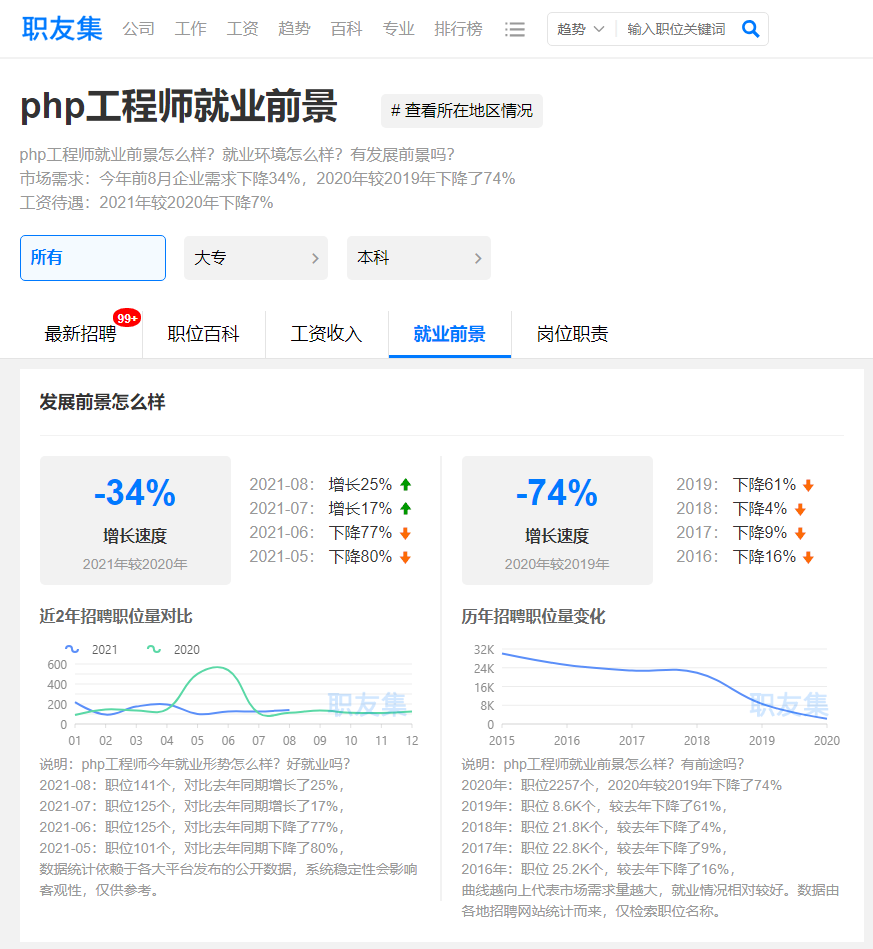The image size is (873, 949).
Task: Click the 查看所在地区情况 button
Action: tap(462, 111)
